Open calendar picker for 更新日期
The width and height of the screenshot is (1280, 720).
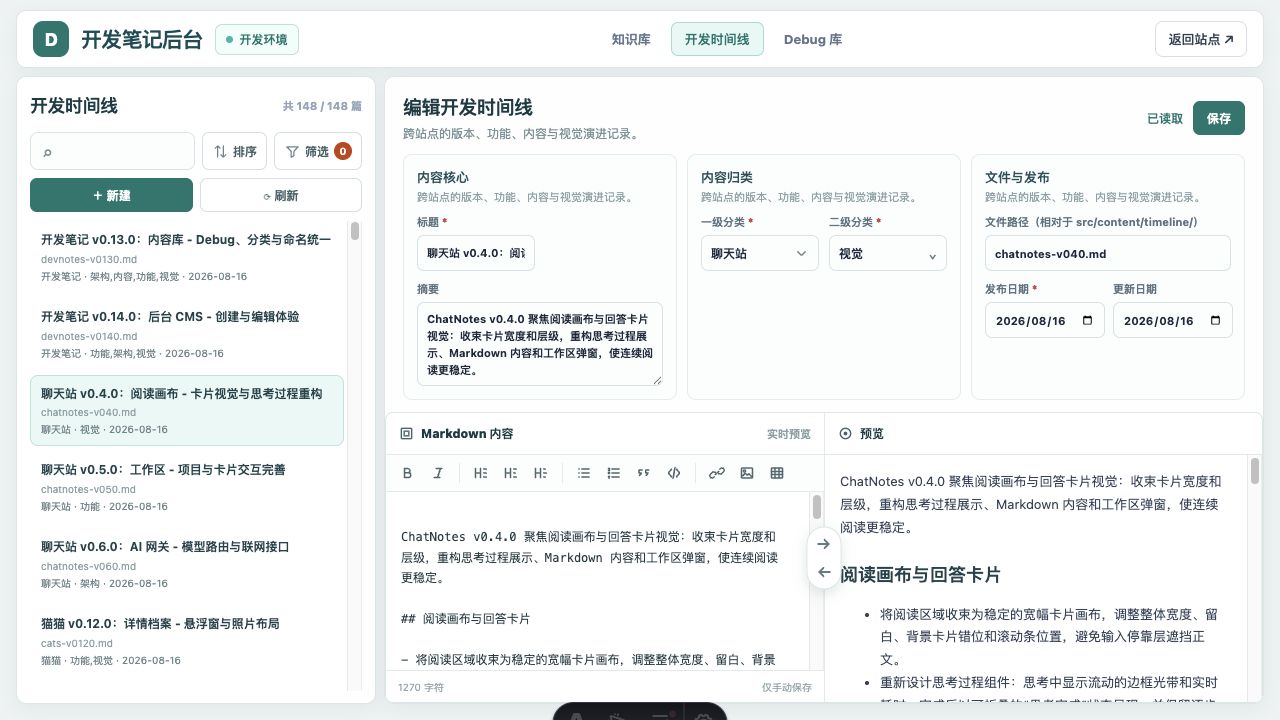[1216, 321]
